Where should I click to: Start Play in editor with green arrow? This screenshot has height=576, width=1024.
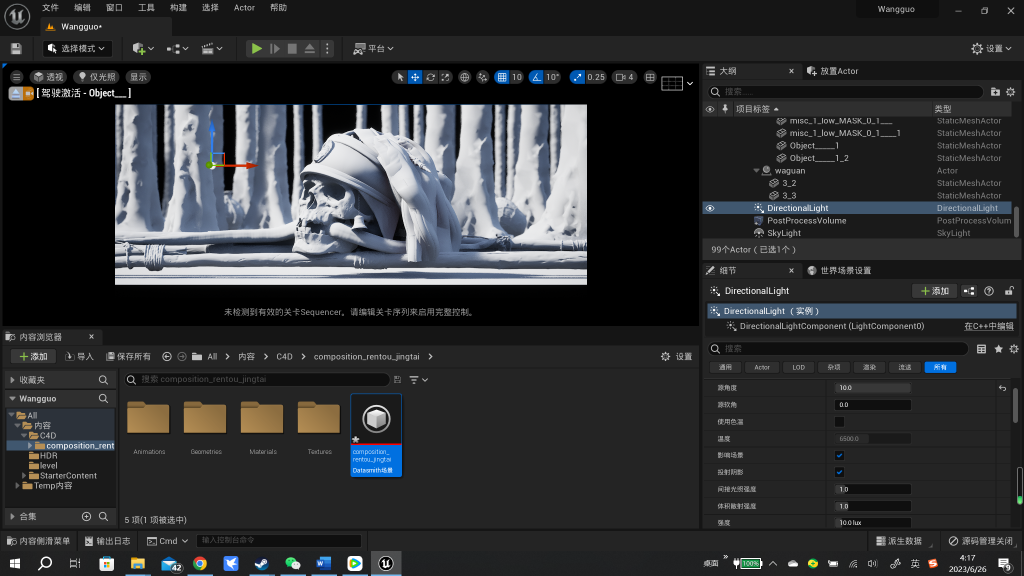click(x=257, y=49)
